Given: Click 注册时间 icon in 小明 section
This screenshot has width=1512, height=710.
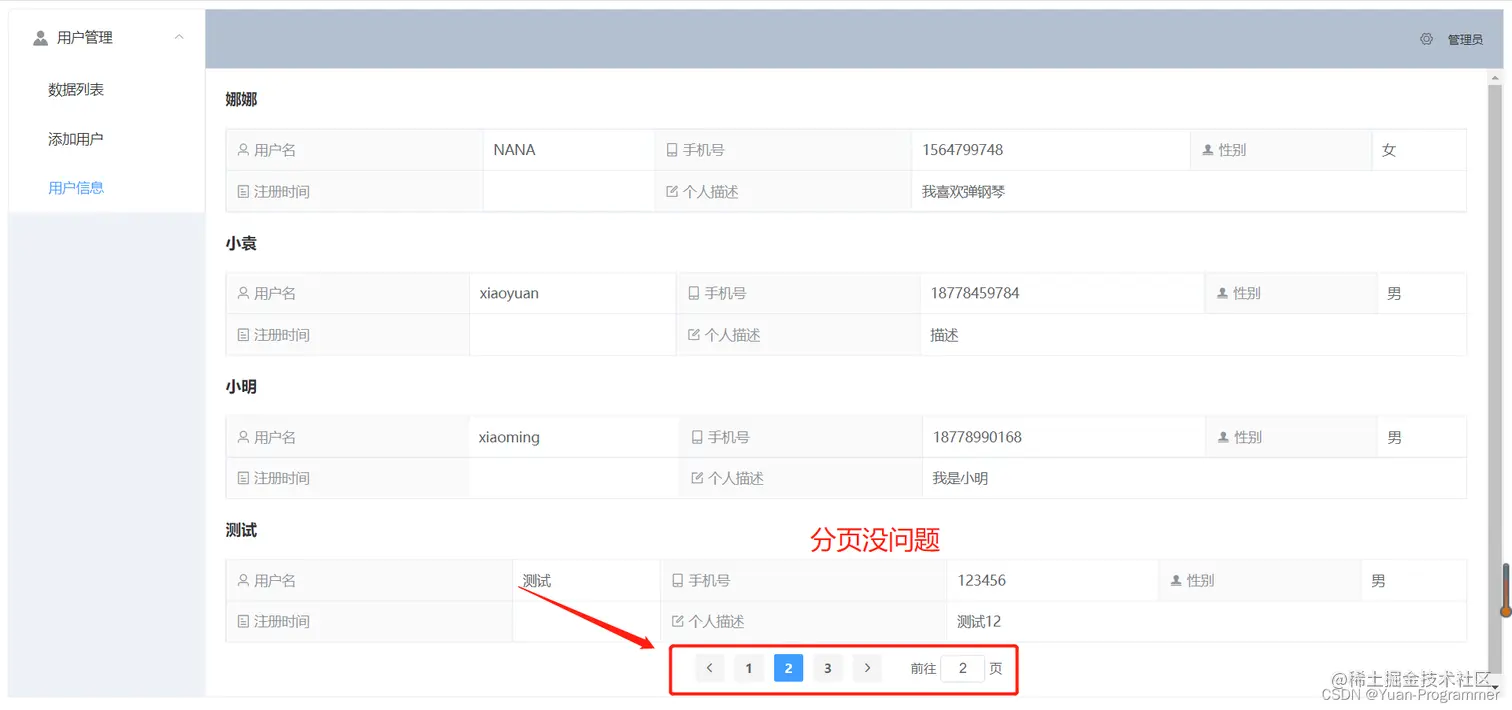Looking at the screenshot, I should (243, 478).
